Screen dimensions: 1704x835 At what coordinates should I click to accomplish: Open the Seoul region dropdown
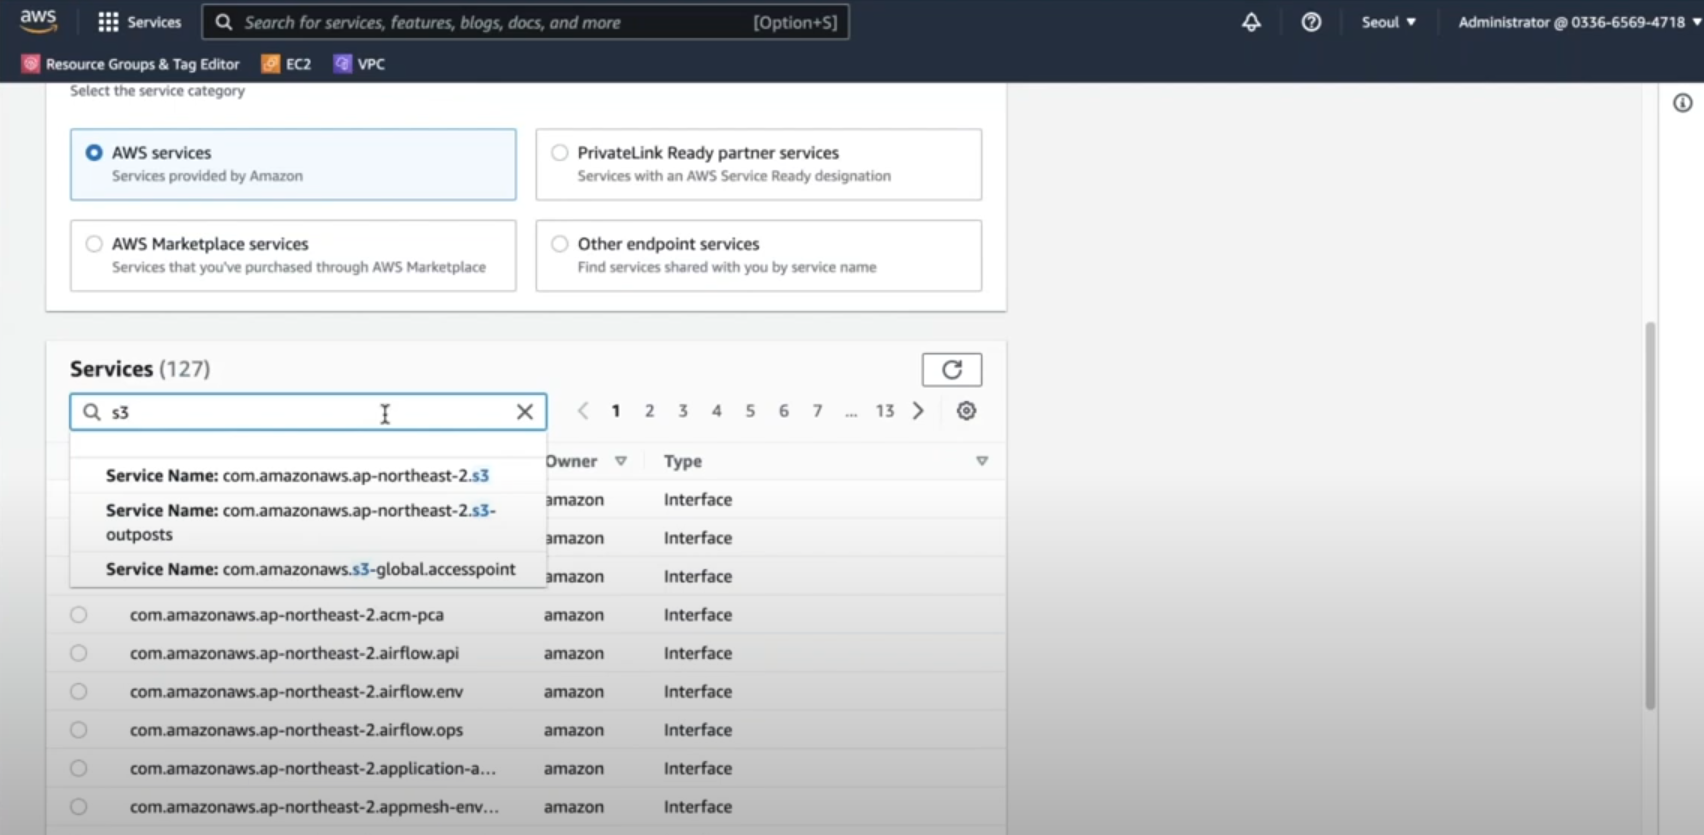tap(1388, 22)
